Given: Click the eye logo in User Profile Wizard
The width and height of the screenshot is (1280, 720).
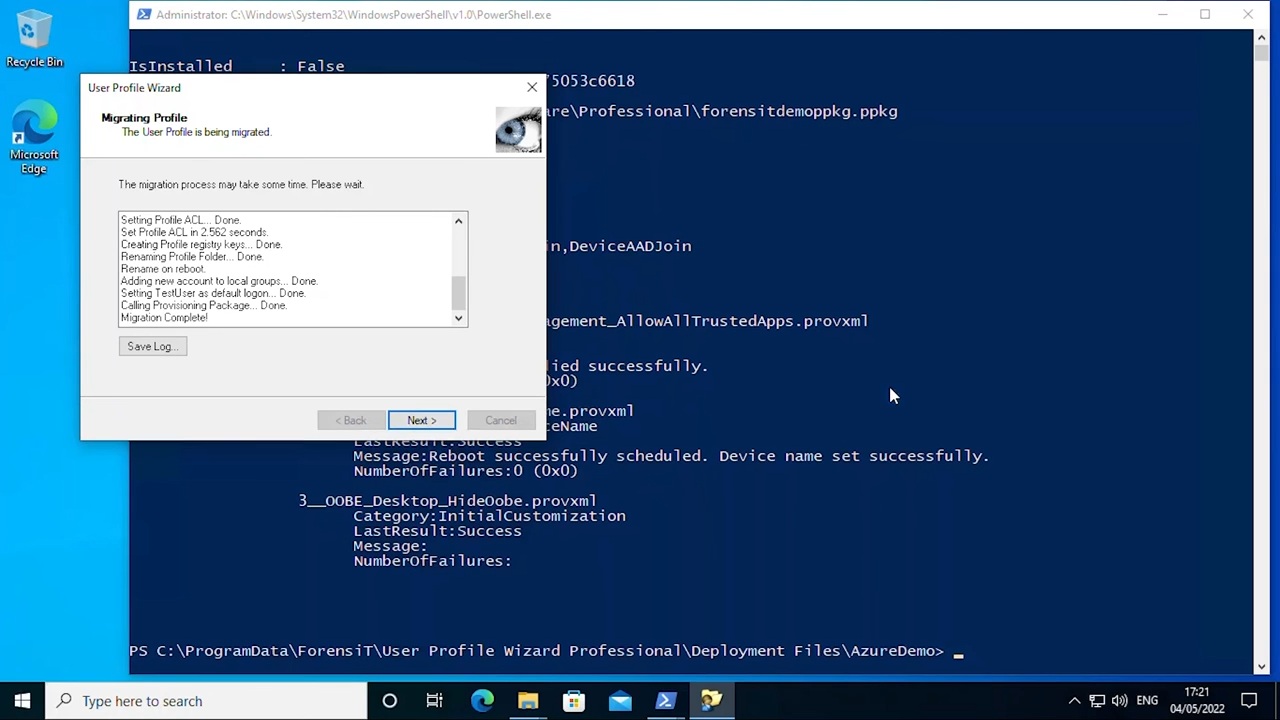Looking at the screenshot, I should tap(518, 129).
